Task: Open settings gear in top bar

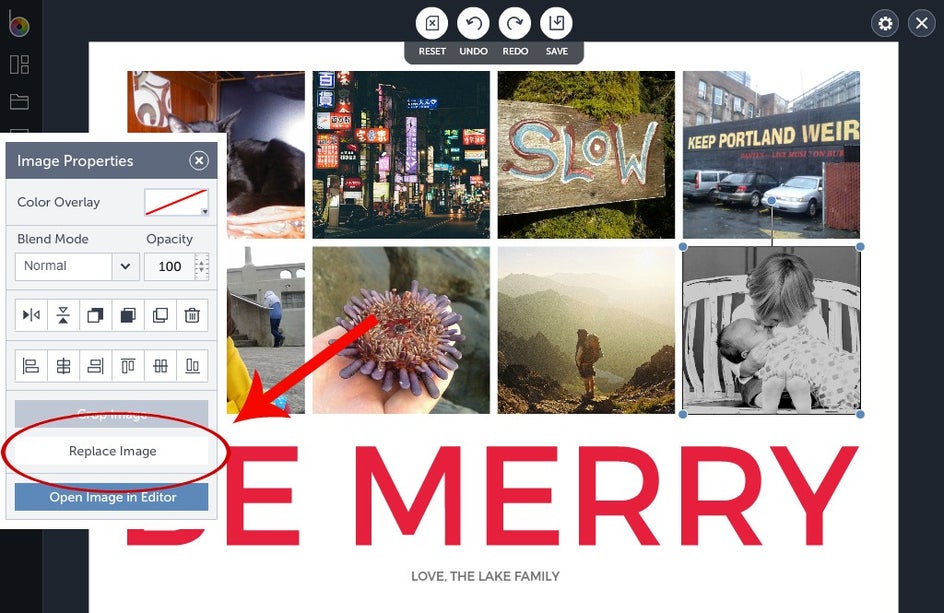Action: click(x=885, y=23)
